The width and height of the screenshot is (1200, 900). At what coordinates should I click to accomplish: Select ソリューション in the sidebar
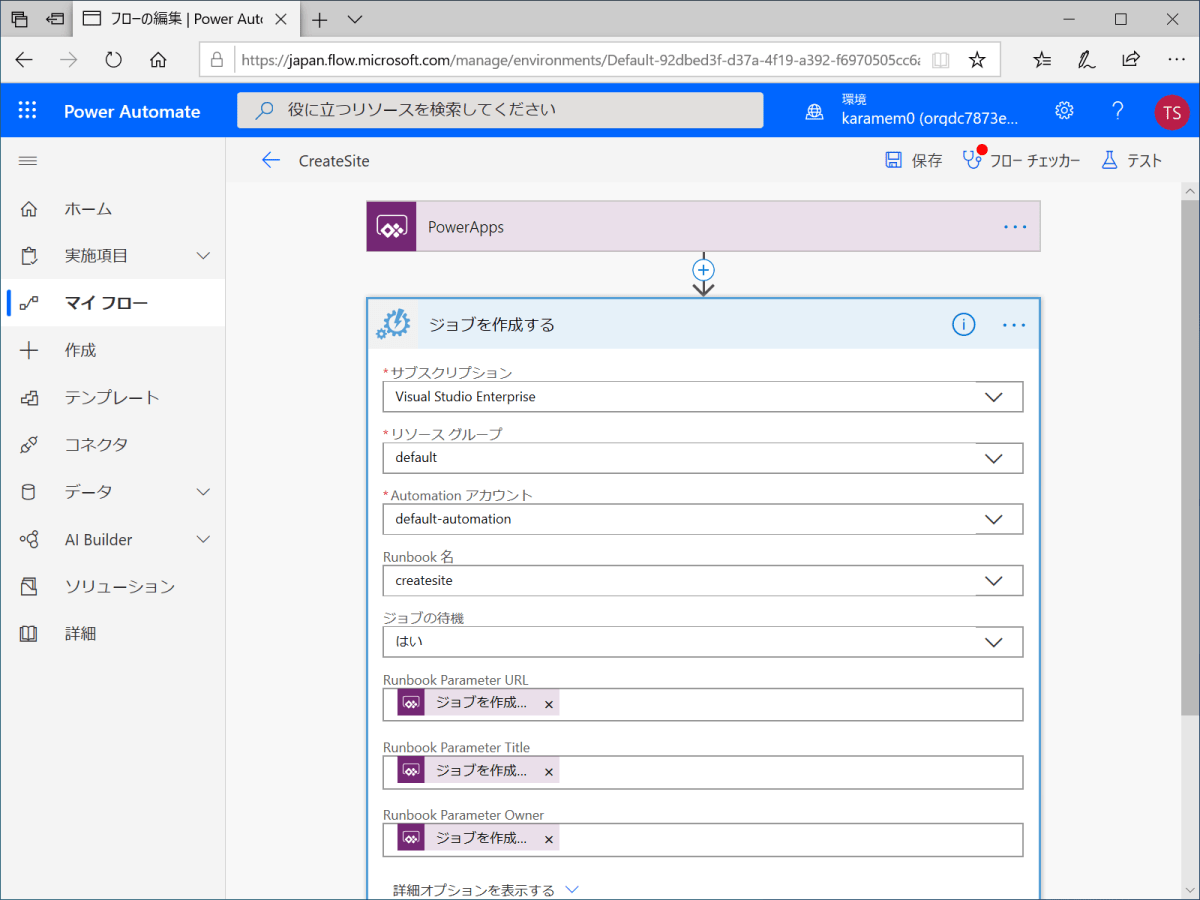[x=120, y=587]
